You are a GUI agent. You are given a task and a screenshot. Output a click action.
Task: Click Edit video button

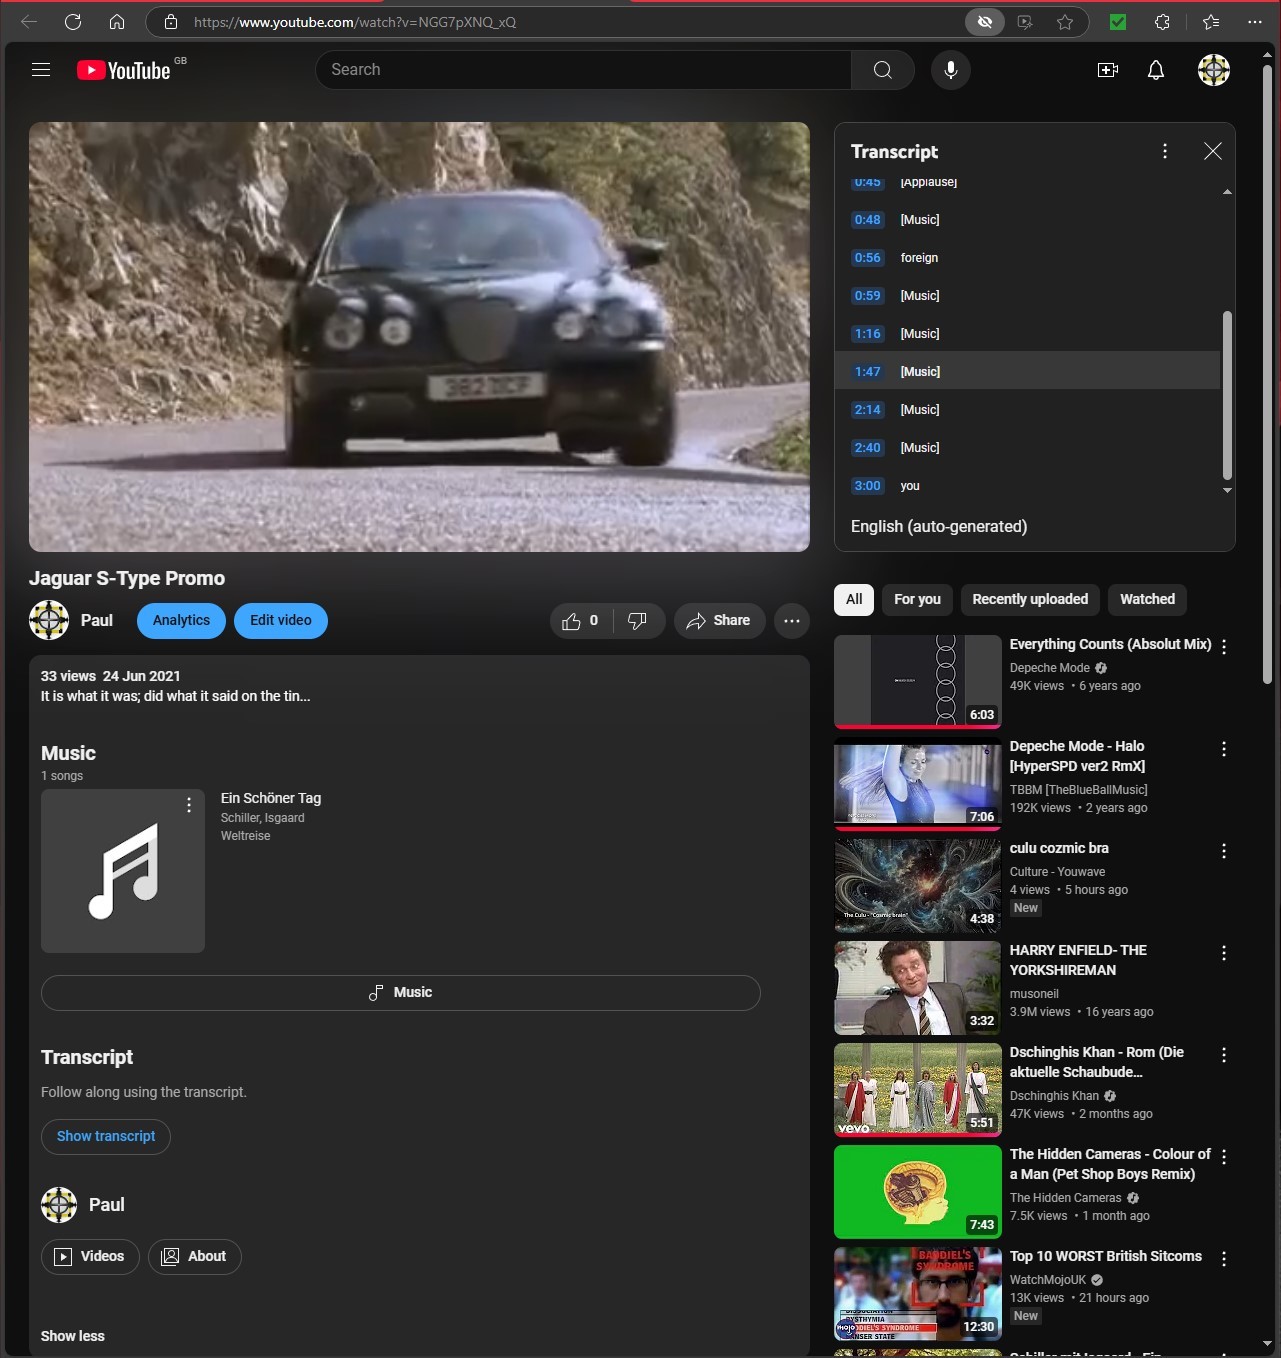[x=281, y=621]
